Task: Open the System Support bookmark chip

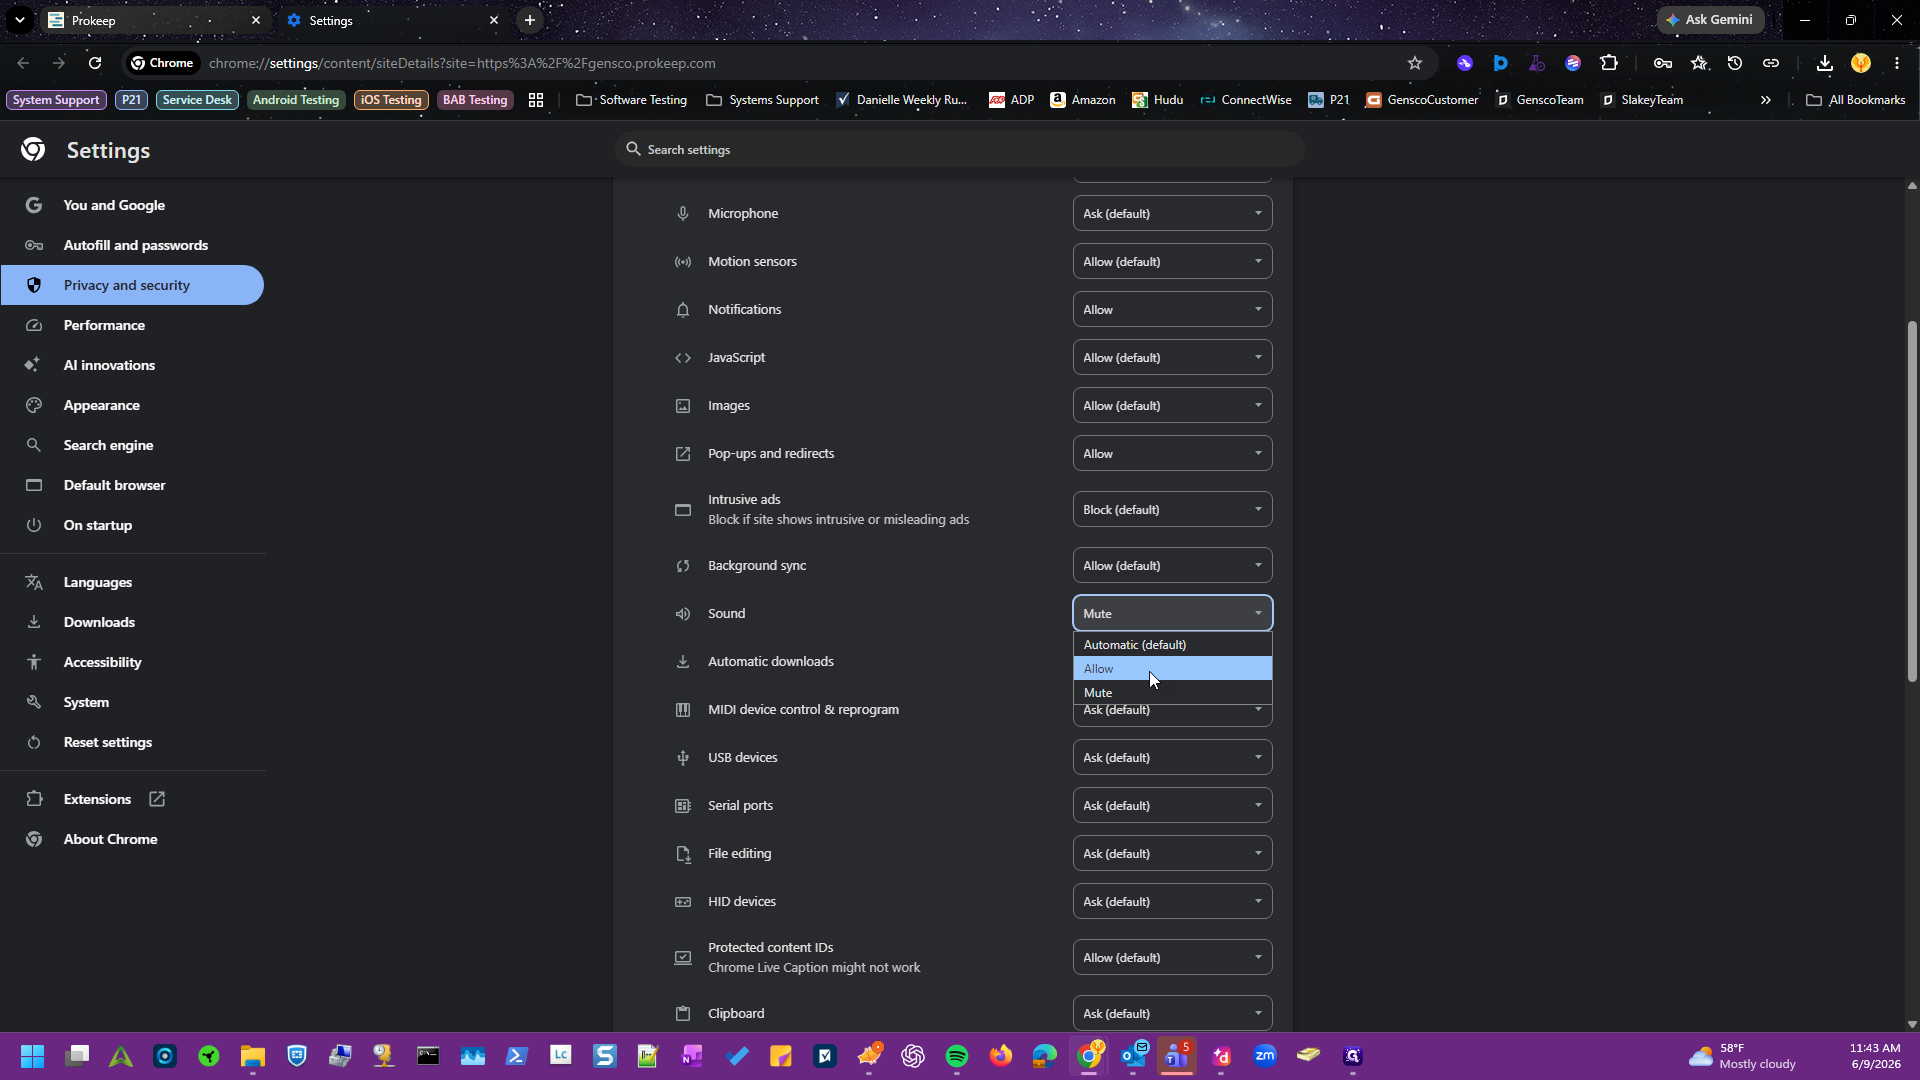Action: [x=56, y=100]
